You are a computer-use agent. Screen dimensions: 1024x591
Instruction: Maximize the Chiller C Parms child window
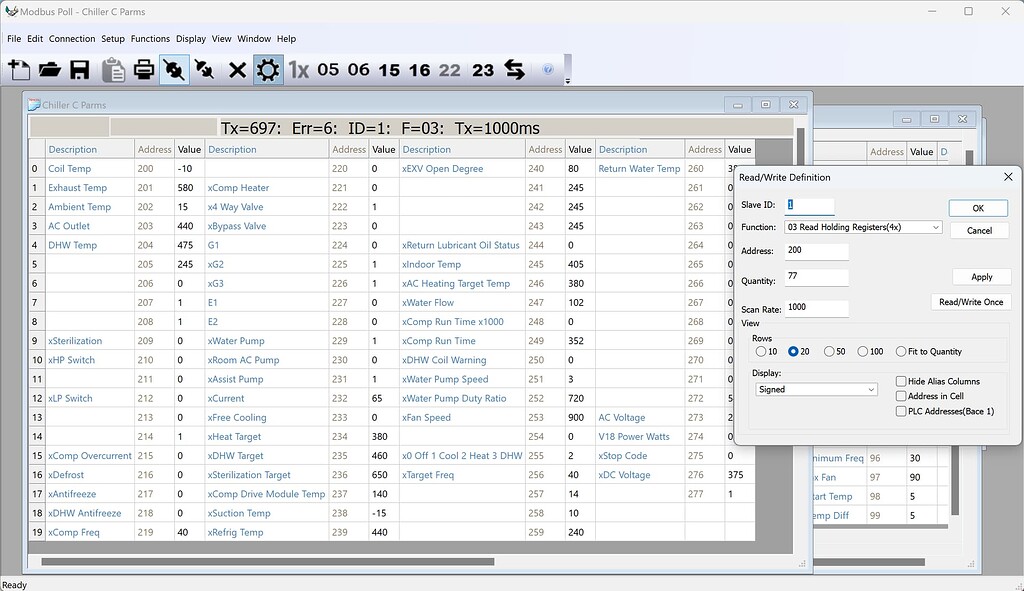(765, 104)
